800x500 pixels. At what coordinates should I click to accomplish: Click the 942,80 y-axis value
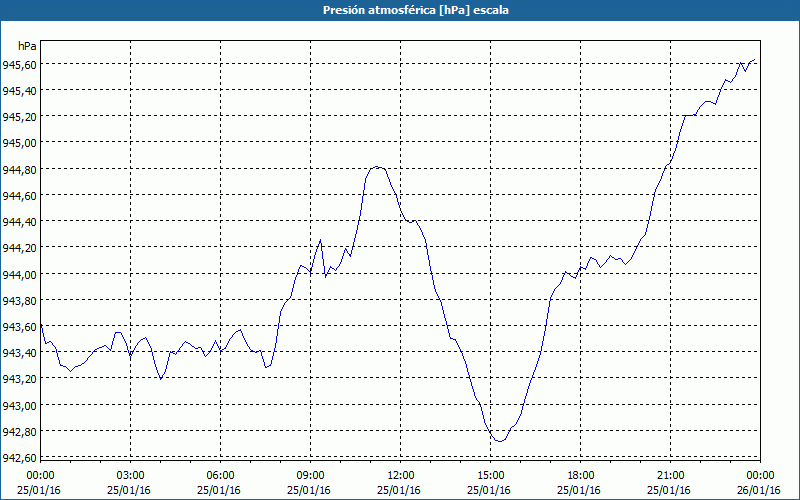click(19, 432)
